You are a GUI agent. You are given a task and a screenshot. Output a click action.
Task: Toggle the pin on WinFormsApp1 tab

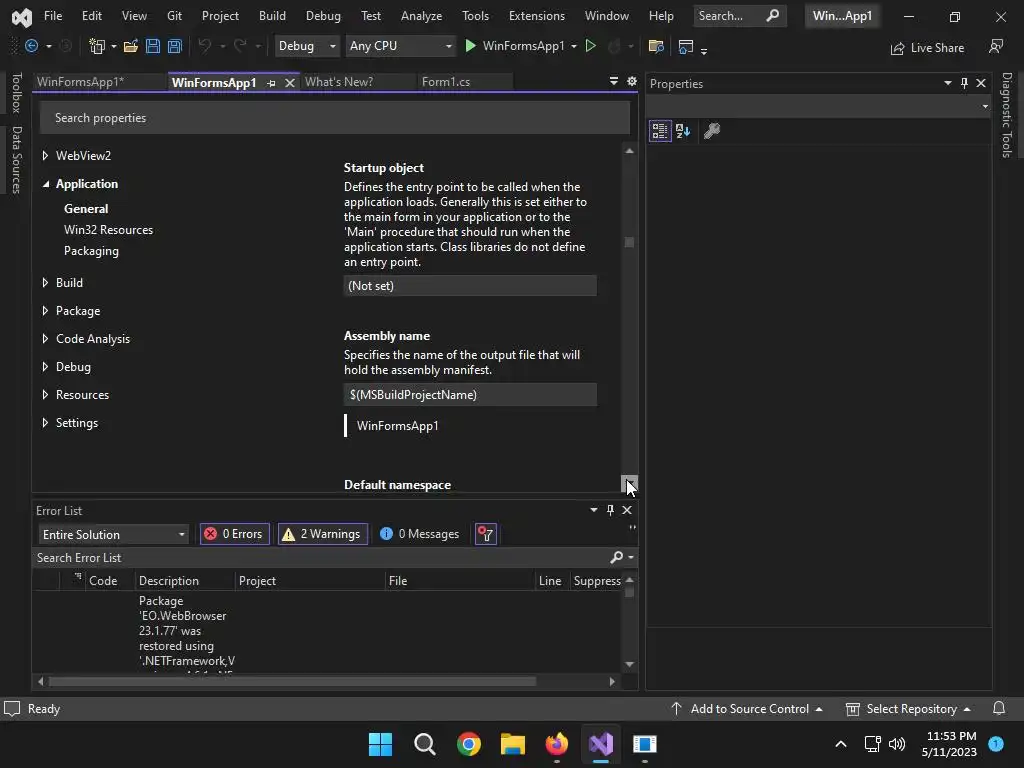(x=271, y=83)
